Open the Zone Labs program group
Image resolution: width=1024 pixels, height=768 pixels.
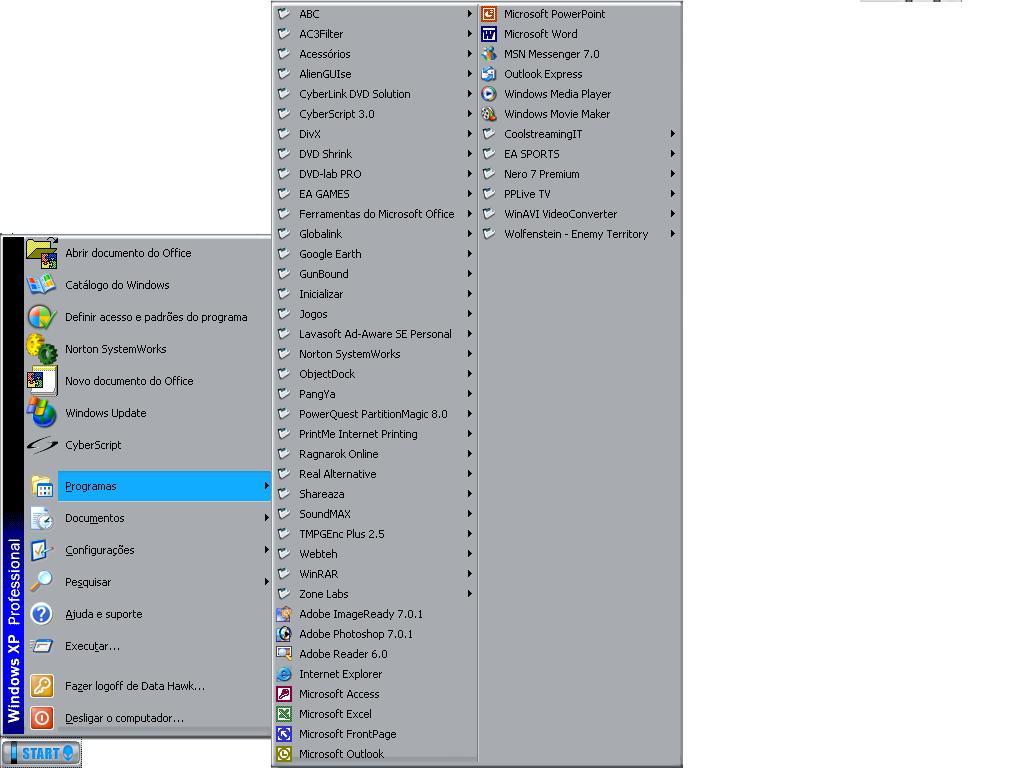coord(376,594)
